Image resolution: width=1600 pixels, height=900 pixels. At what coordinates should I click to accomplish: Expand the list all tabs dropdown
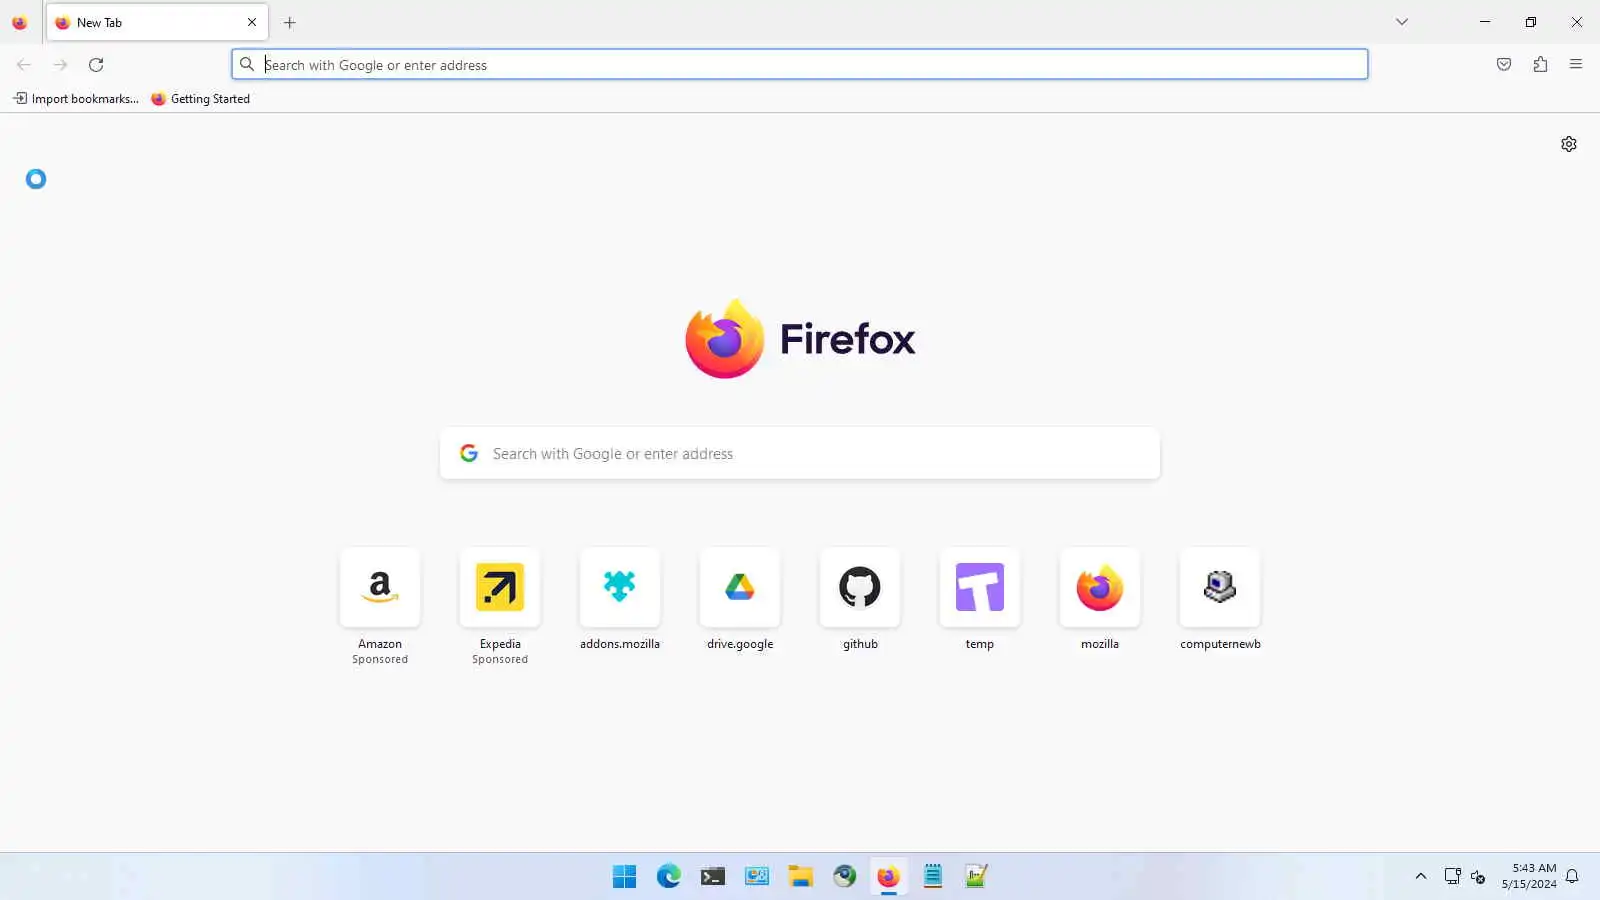pyautogui.click(x=1402, y=22)
